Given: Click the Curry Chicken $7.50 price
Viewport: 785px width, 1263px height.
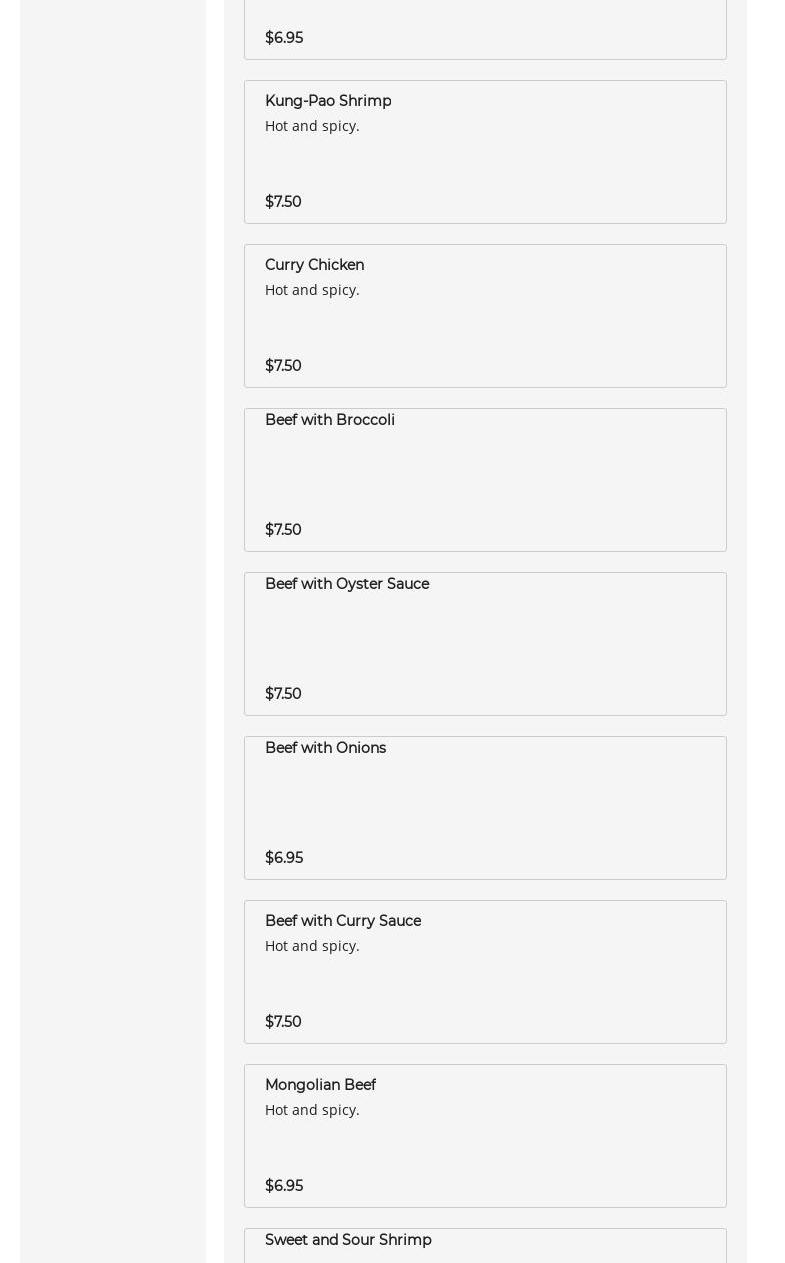Looking at the screenshot, I should 283,366.
